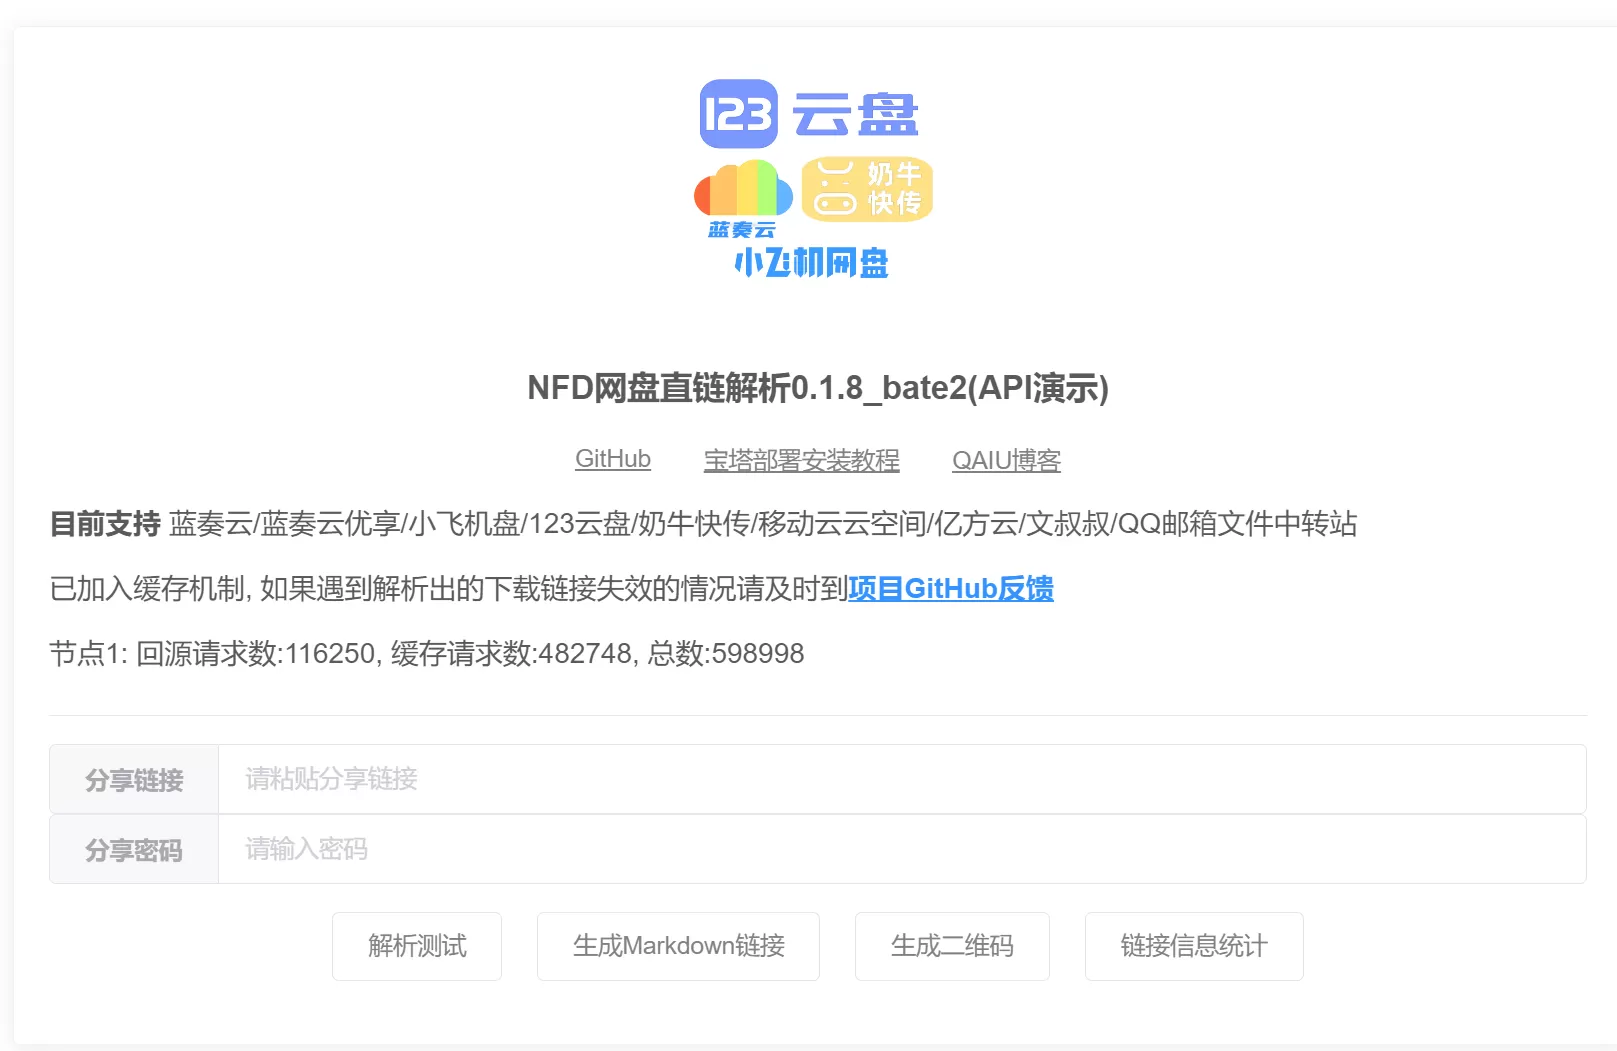Click the 生成Markdown链接 button
This screenshot has width=1617, height=1051.
click(x=678, y=946)
